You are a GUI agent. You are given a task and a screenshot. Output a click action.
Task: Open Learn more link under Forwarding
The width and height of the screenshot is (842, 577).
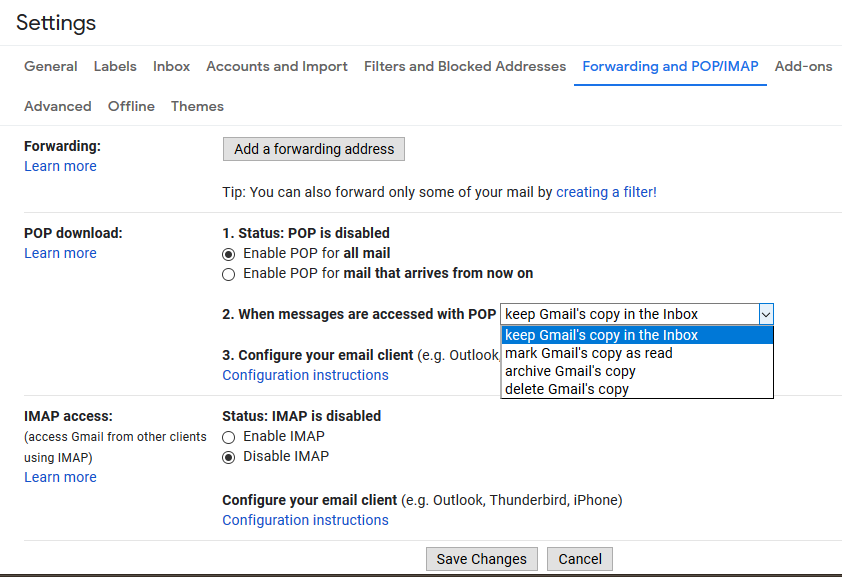60,166
